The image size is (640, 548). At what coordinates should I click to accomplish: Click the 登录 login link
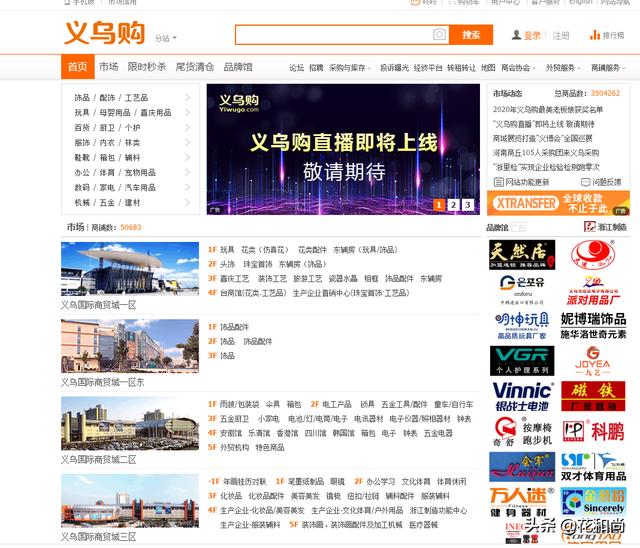532,36
